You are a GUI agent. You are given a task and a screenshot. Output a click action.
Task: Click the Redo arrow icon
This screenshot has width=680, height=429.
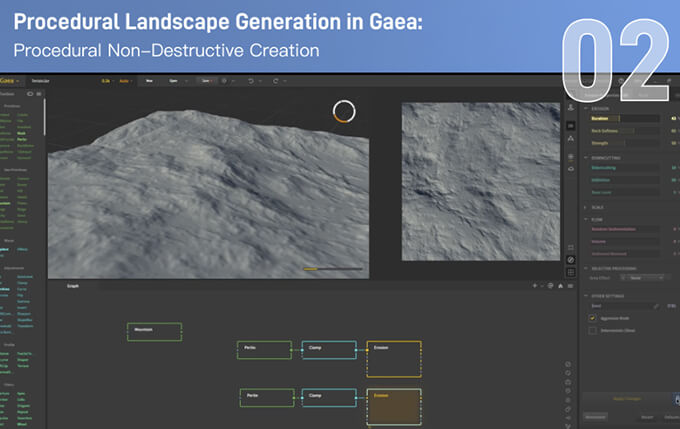[x=275, y=81]
